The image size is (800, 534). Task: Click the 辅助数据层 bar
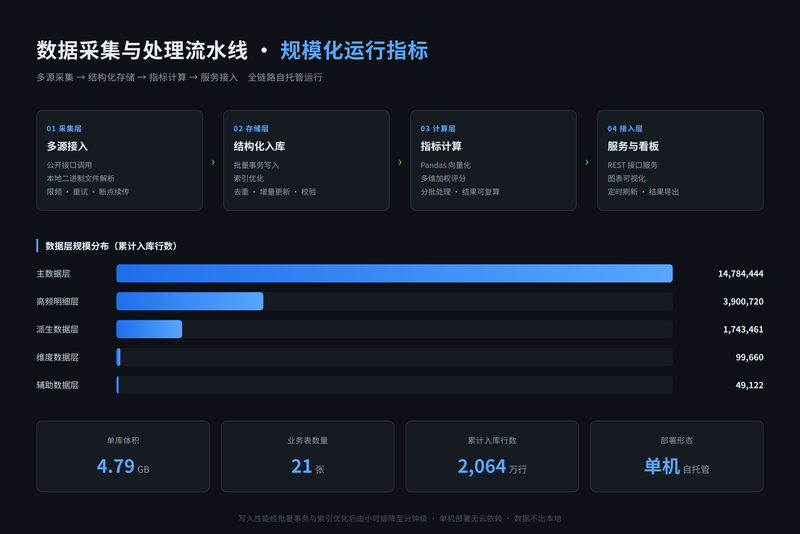click(394, 385)
